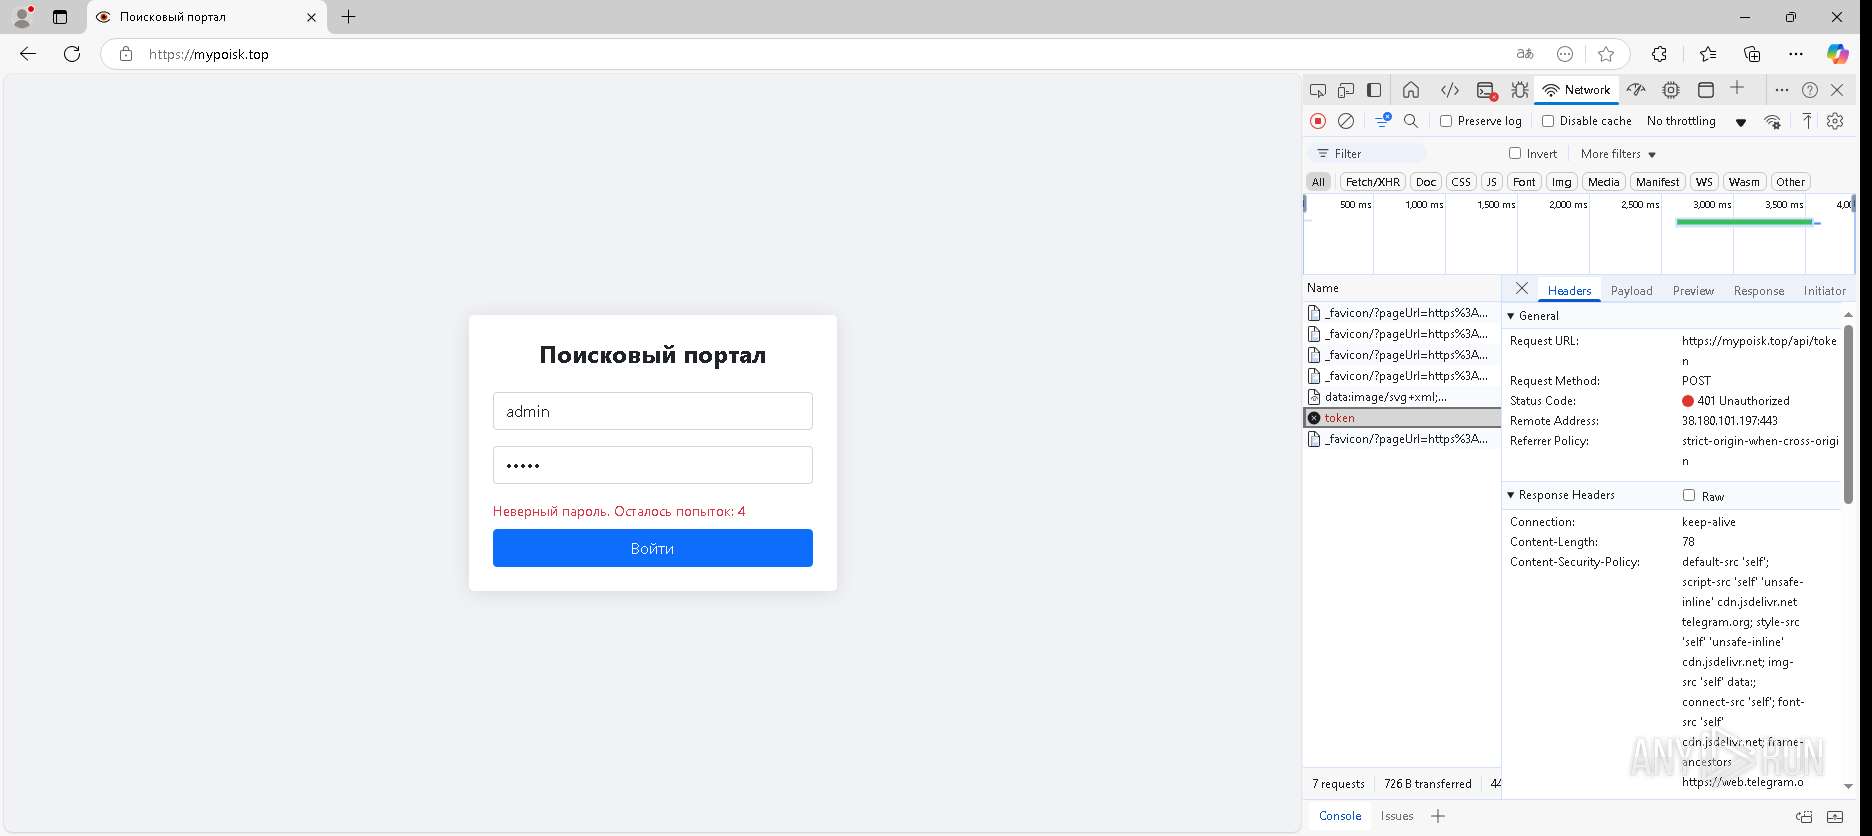This screenshot has height=836, width=1872.
Task: Add more tools with the plus icon
Action: (1737, 89)
